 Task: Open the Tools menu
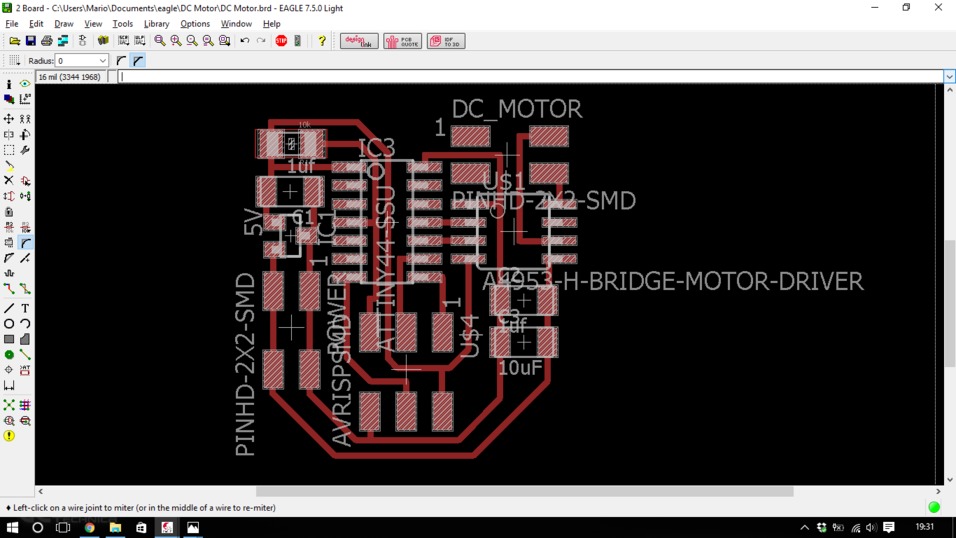click(123, 24)
